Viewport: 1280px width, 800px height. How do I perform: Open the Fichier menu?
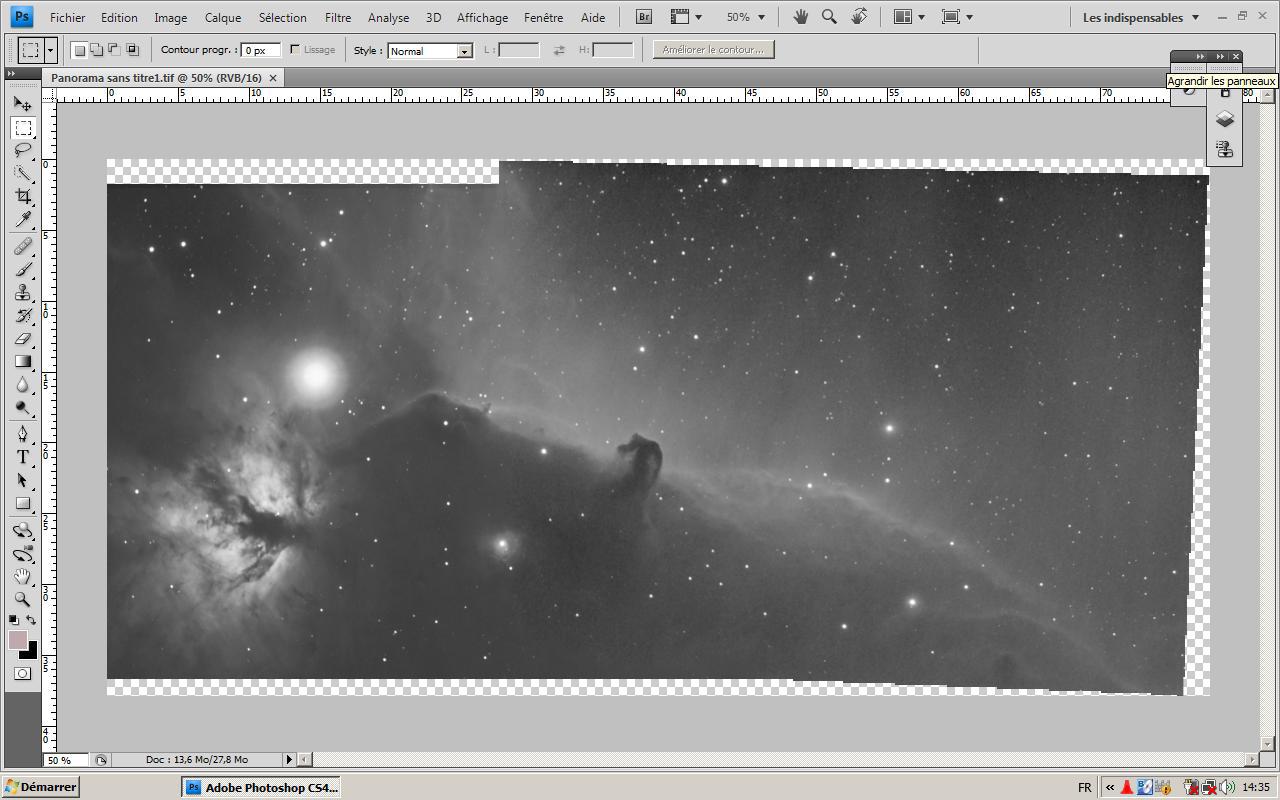click(67, 17)
